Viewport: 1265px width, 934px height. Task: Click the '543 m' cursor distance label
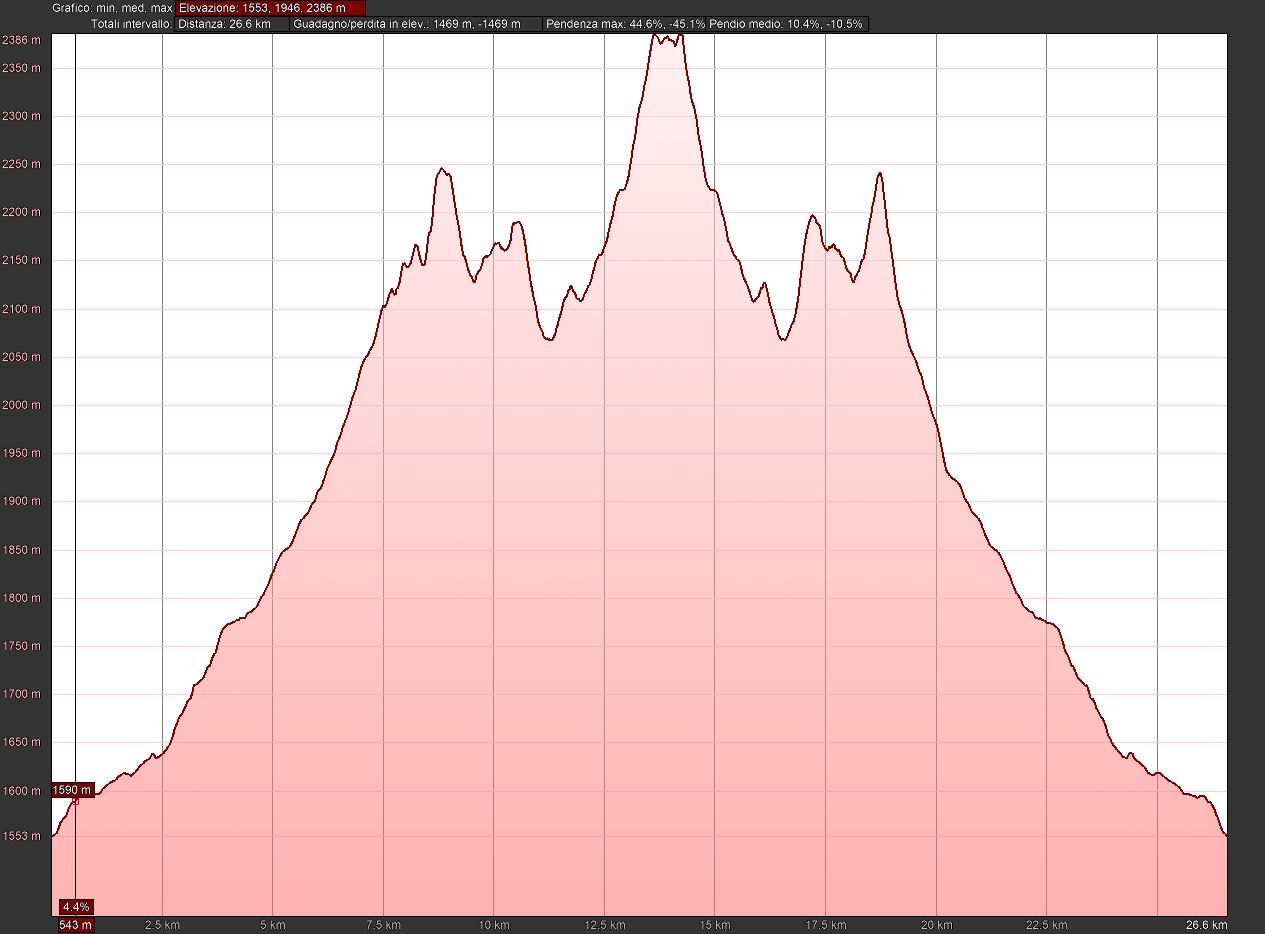pyautogui.click(x=76, y=925)
